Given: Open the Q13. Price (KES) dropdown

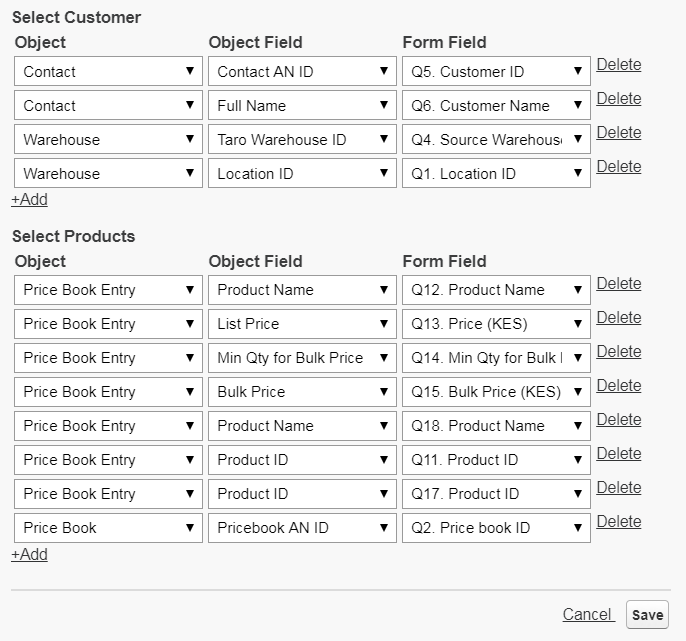Looking at the screenshot, I should point(496,324).
